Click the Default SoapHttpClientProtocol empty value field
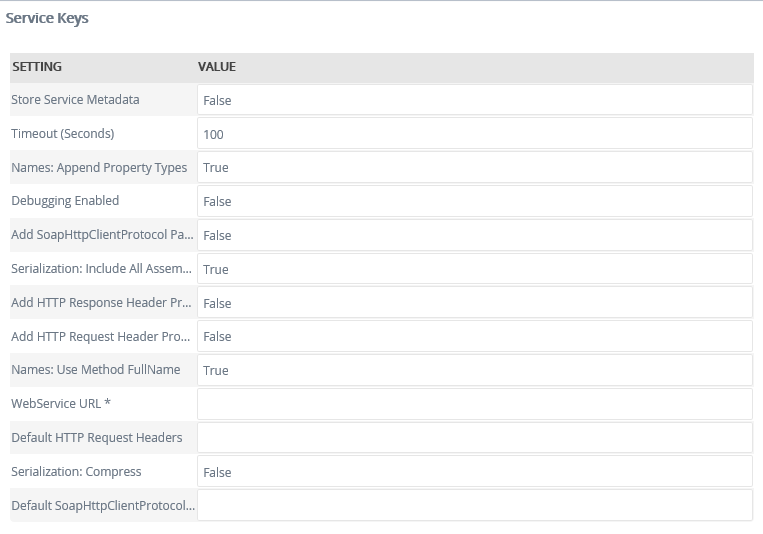Screen dimensions: 763x534 (474, 505)
